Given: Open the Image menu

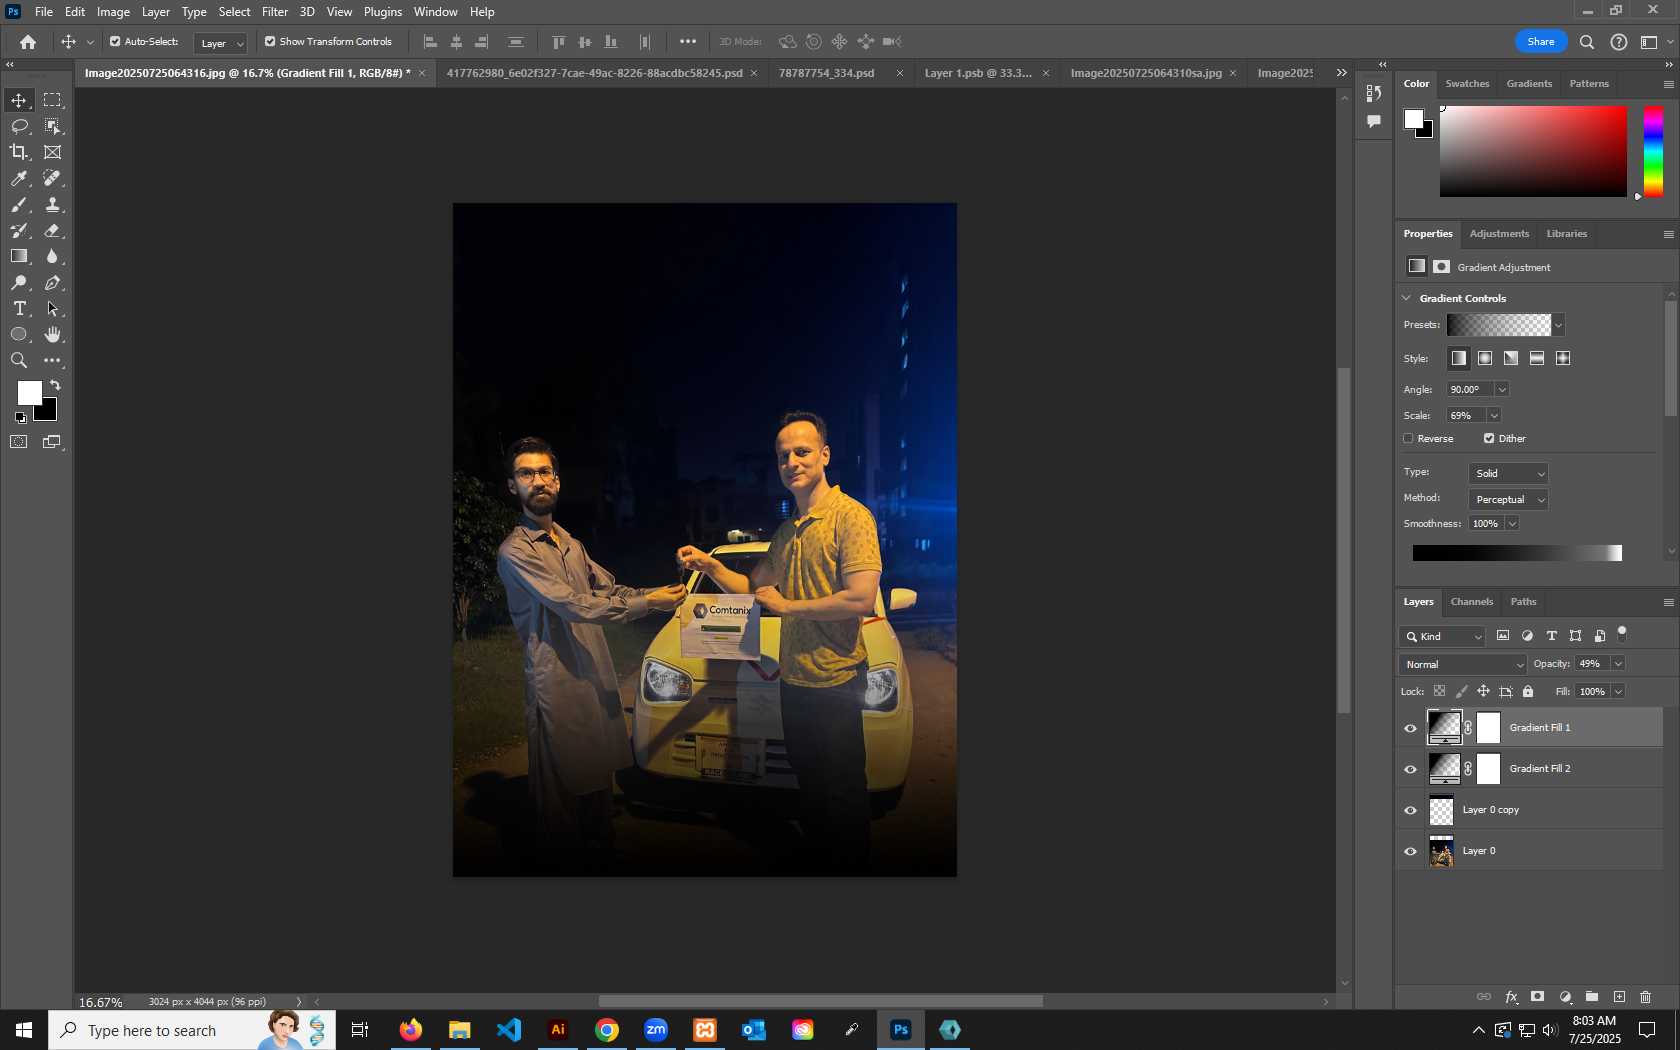Looking at the screenshot, I should (113, 12).
